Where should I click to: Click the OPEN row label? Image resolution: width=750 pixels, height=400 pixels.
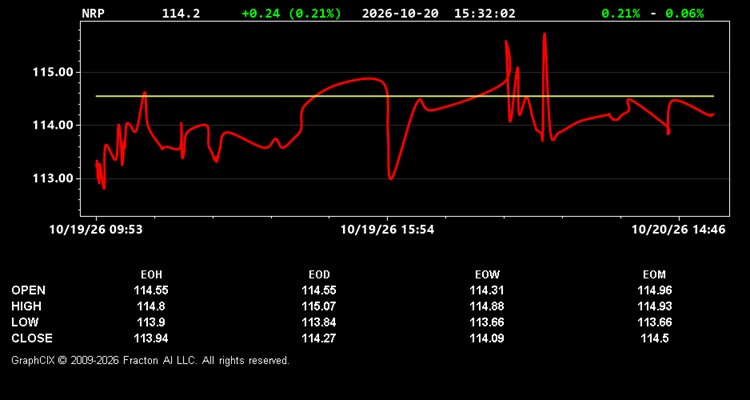point(29,290)
